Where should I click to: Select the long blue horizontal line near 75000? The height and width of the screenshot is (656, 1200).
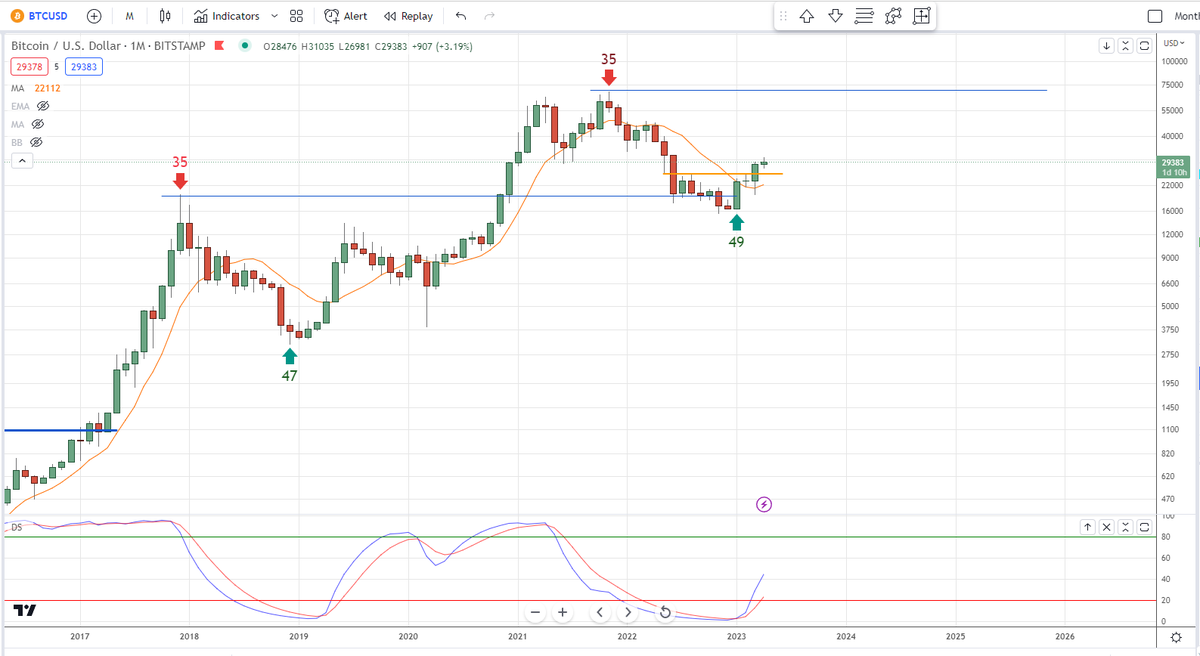point(818,90)
